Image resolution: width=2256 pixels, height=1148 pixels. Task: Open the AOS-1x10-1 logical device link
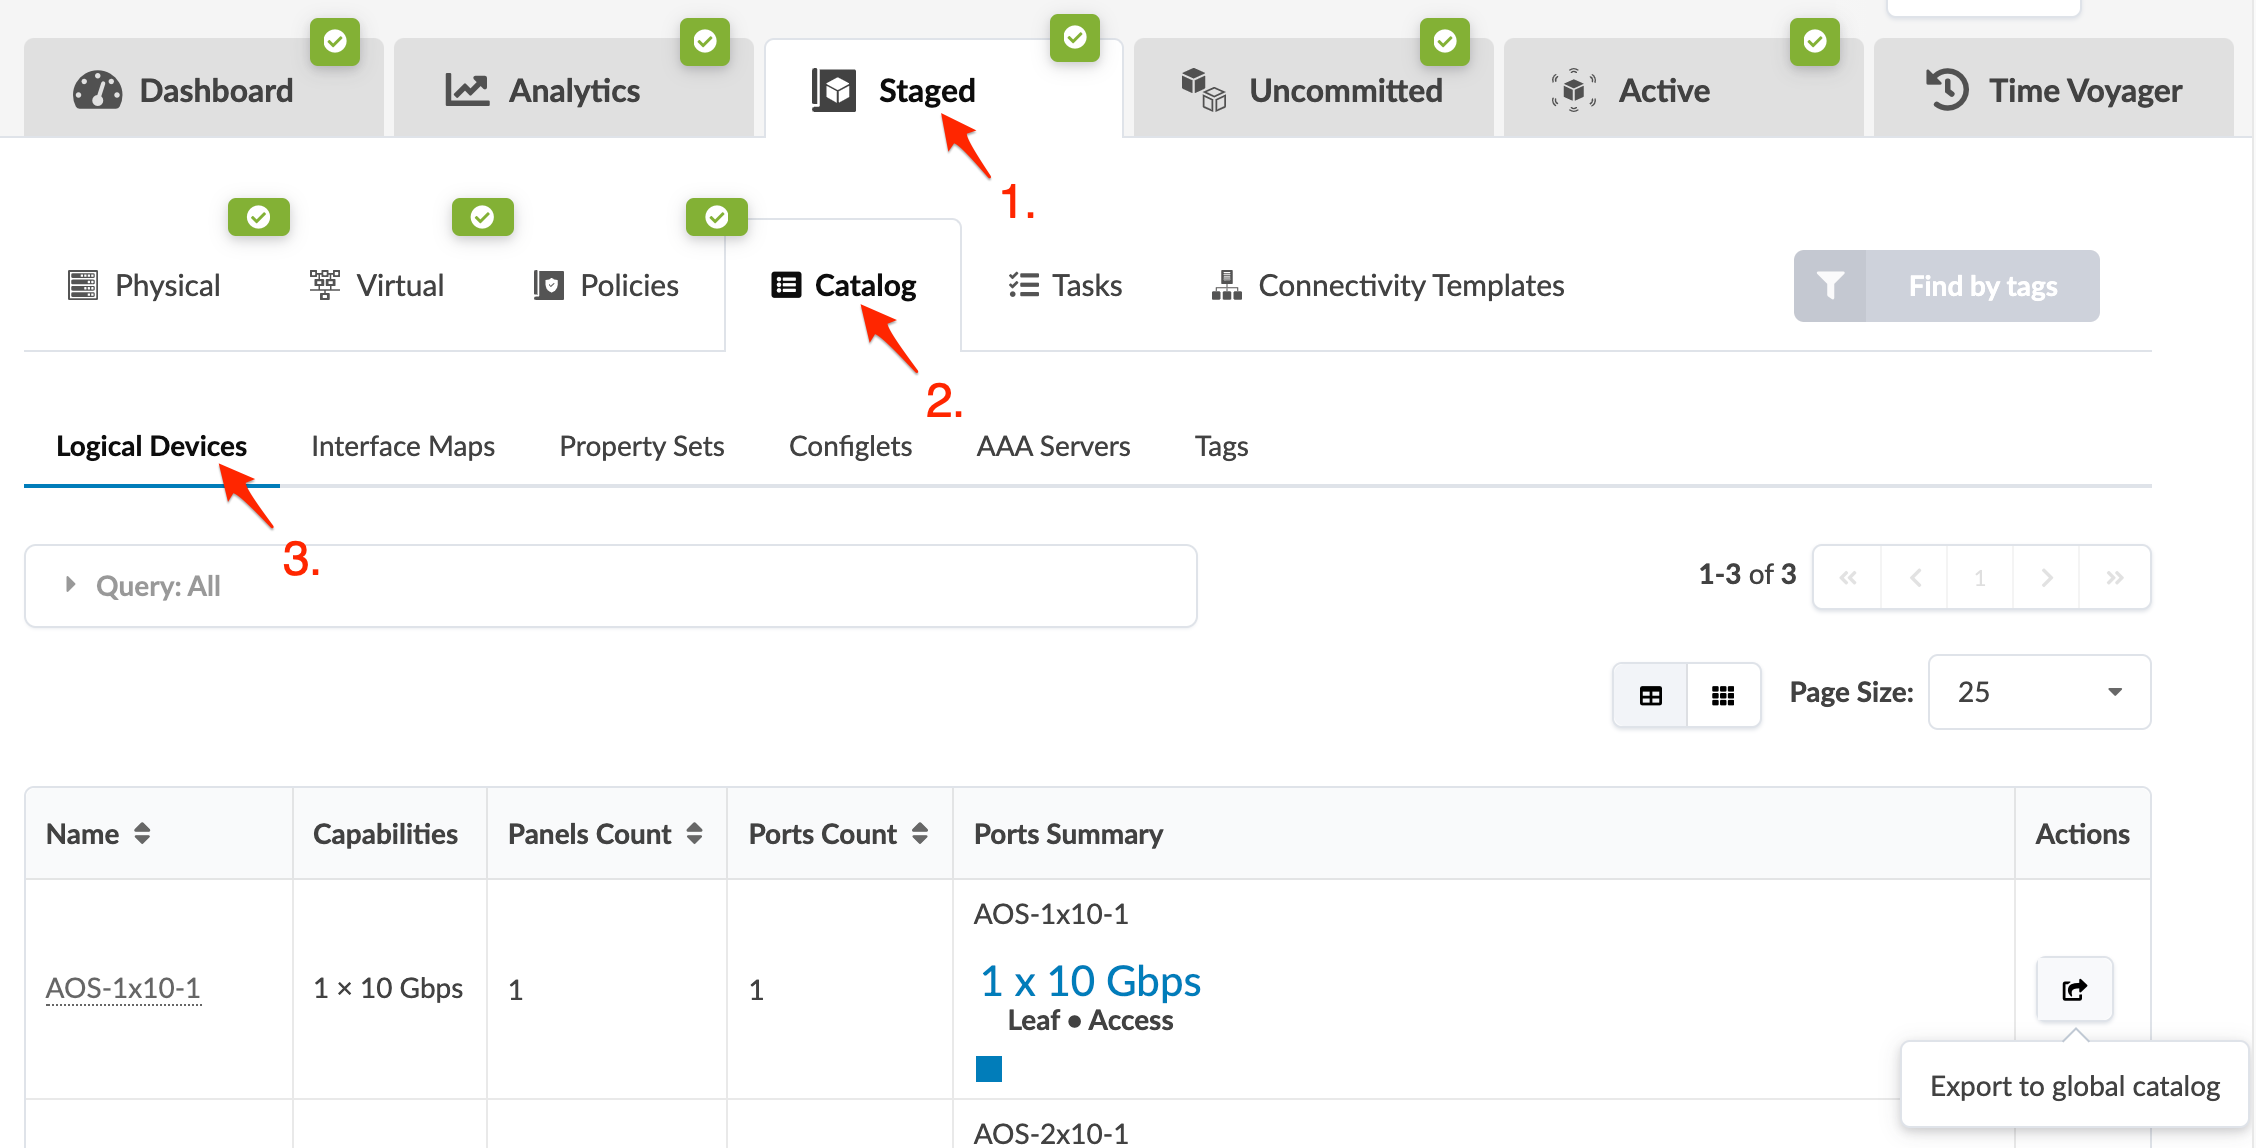pos(123,988)
